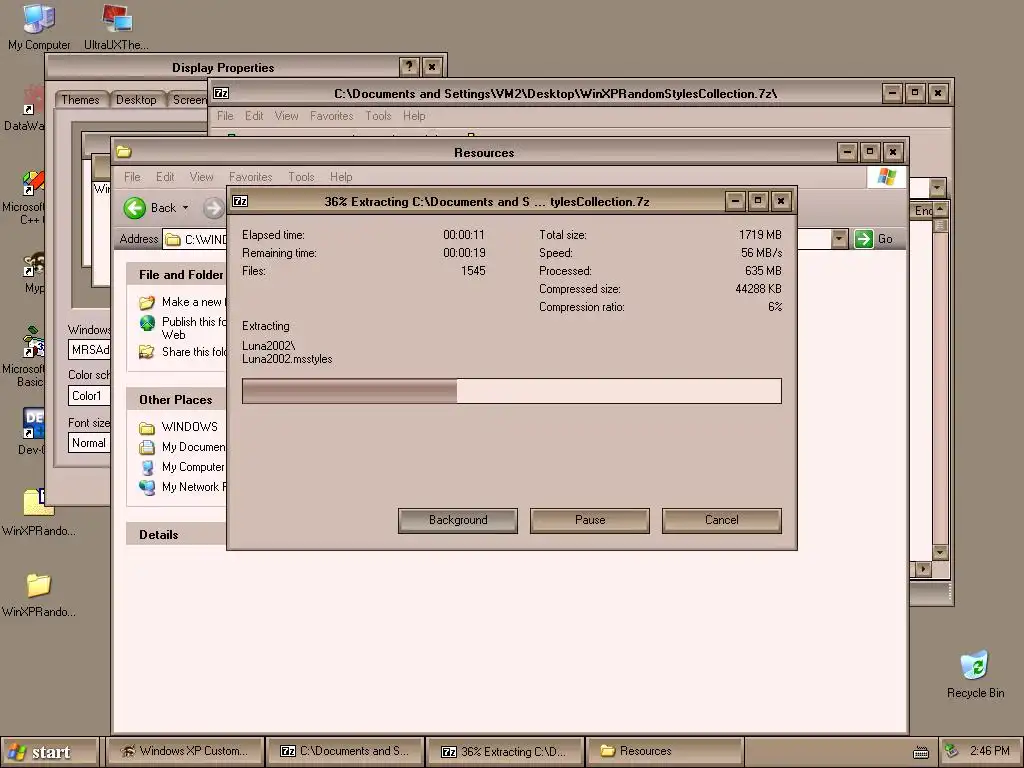Open Help menu in Resources window
The width and height of the screenshot is (1024, 768).
point(341,177)
